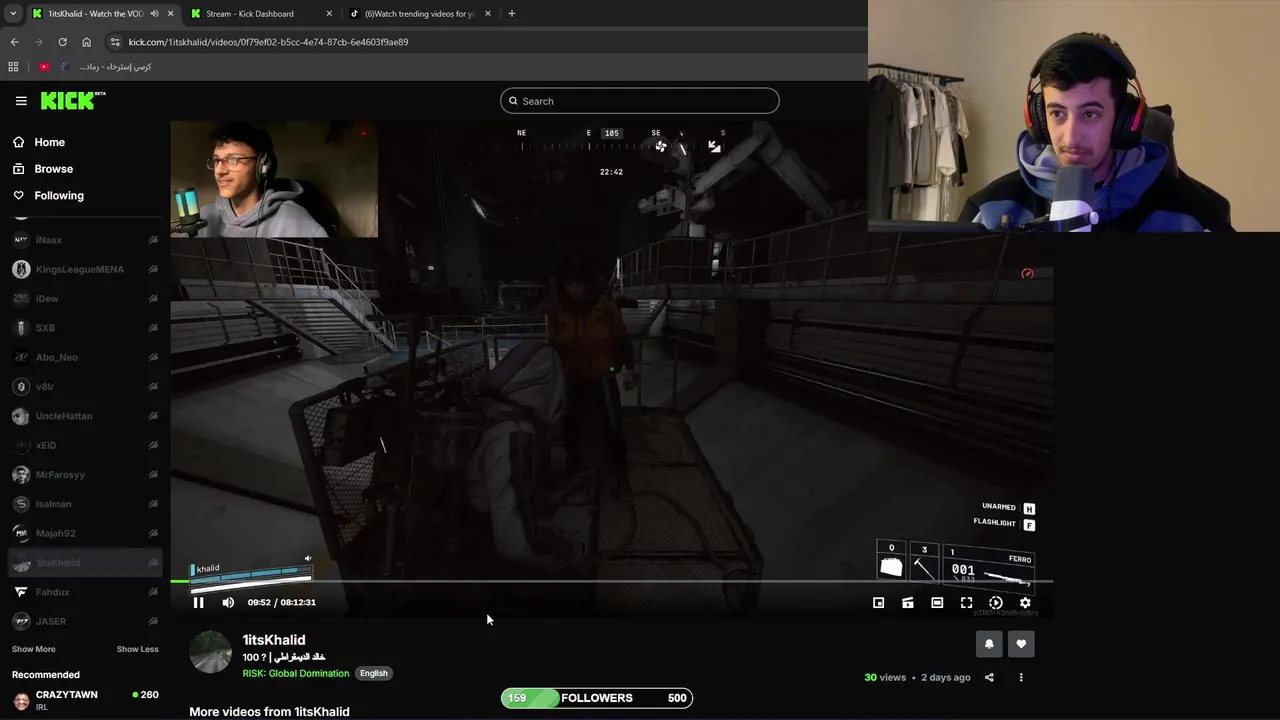Click the Search field
Screen dimensions: 1280x720
639,101
